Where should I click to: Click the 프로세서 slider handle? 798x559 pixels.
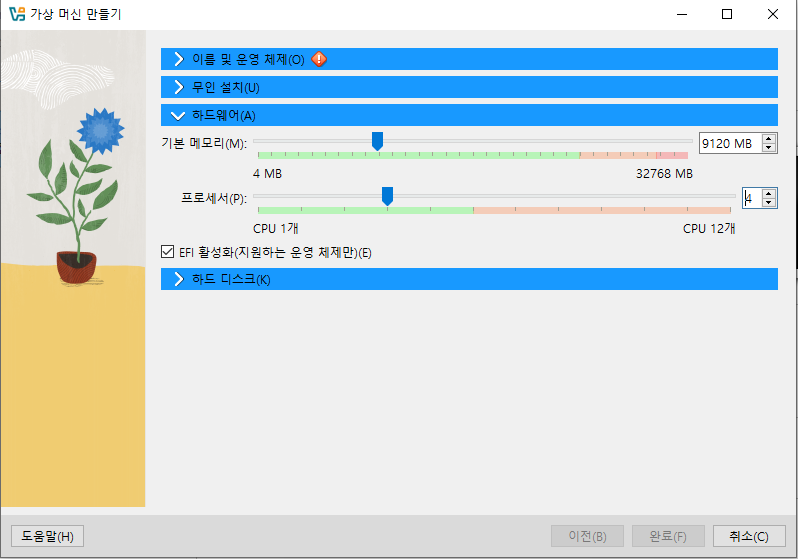pos(387,197)
